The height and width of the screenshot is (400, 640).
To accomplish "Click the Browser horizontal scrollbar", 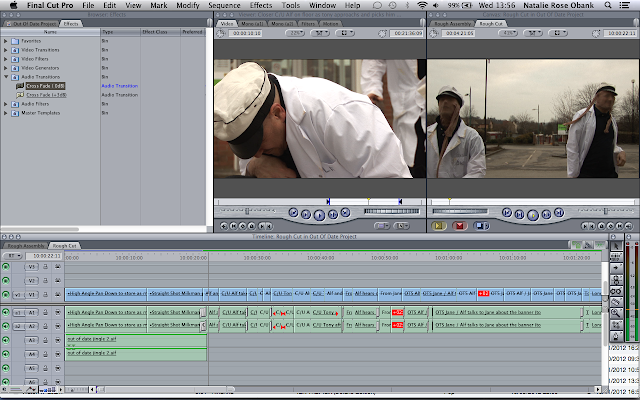I will (x=40, y=229).
